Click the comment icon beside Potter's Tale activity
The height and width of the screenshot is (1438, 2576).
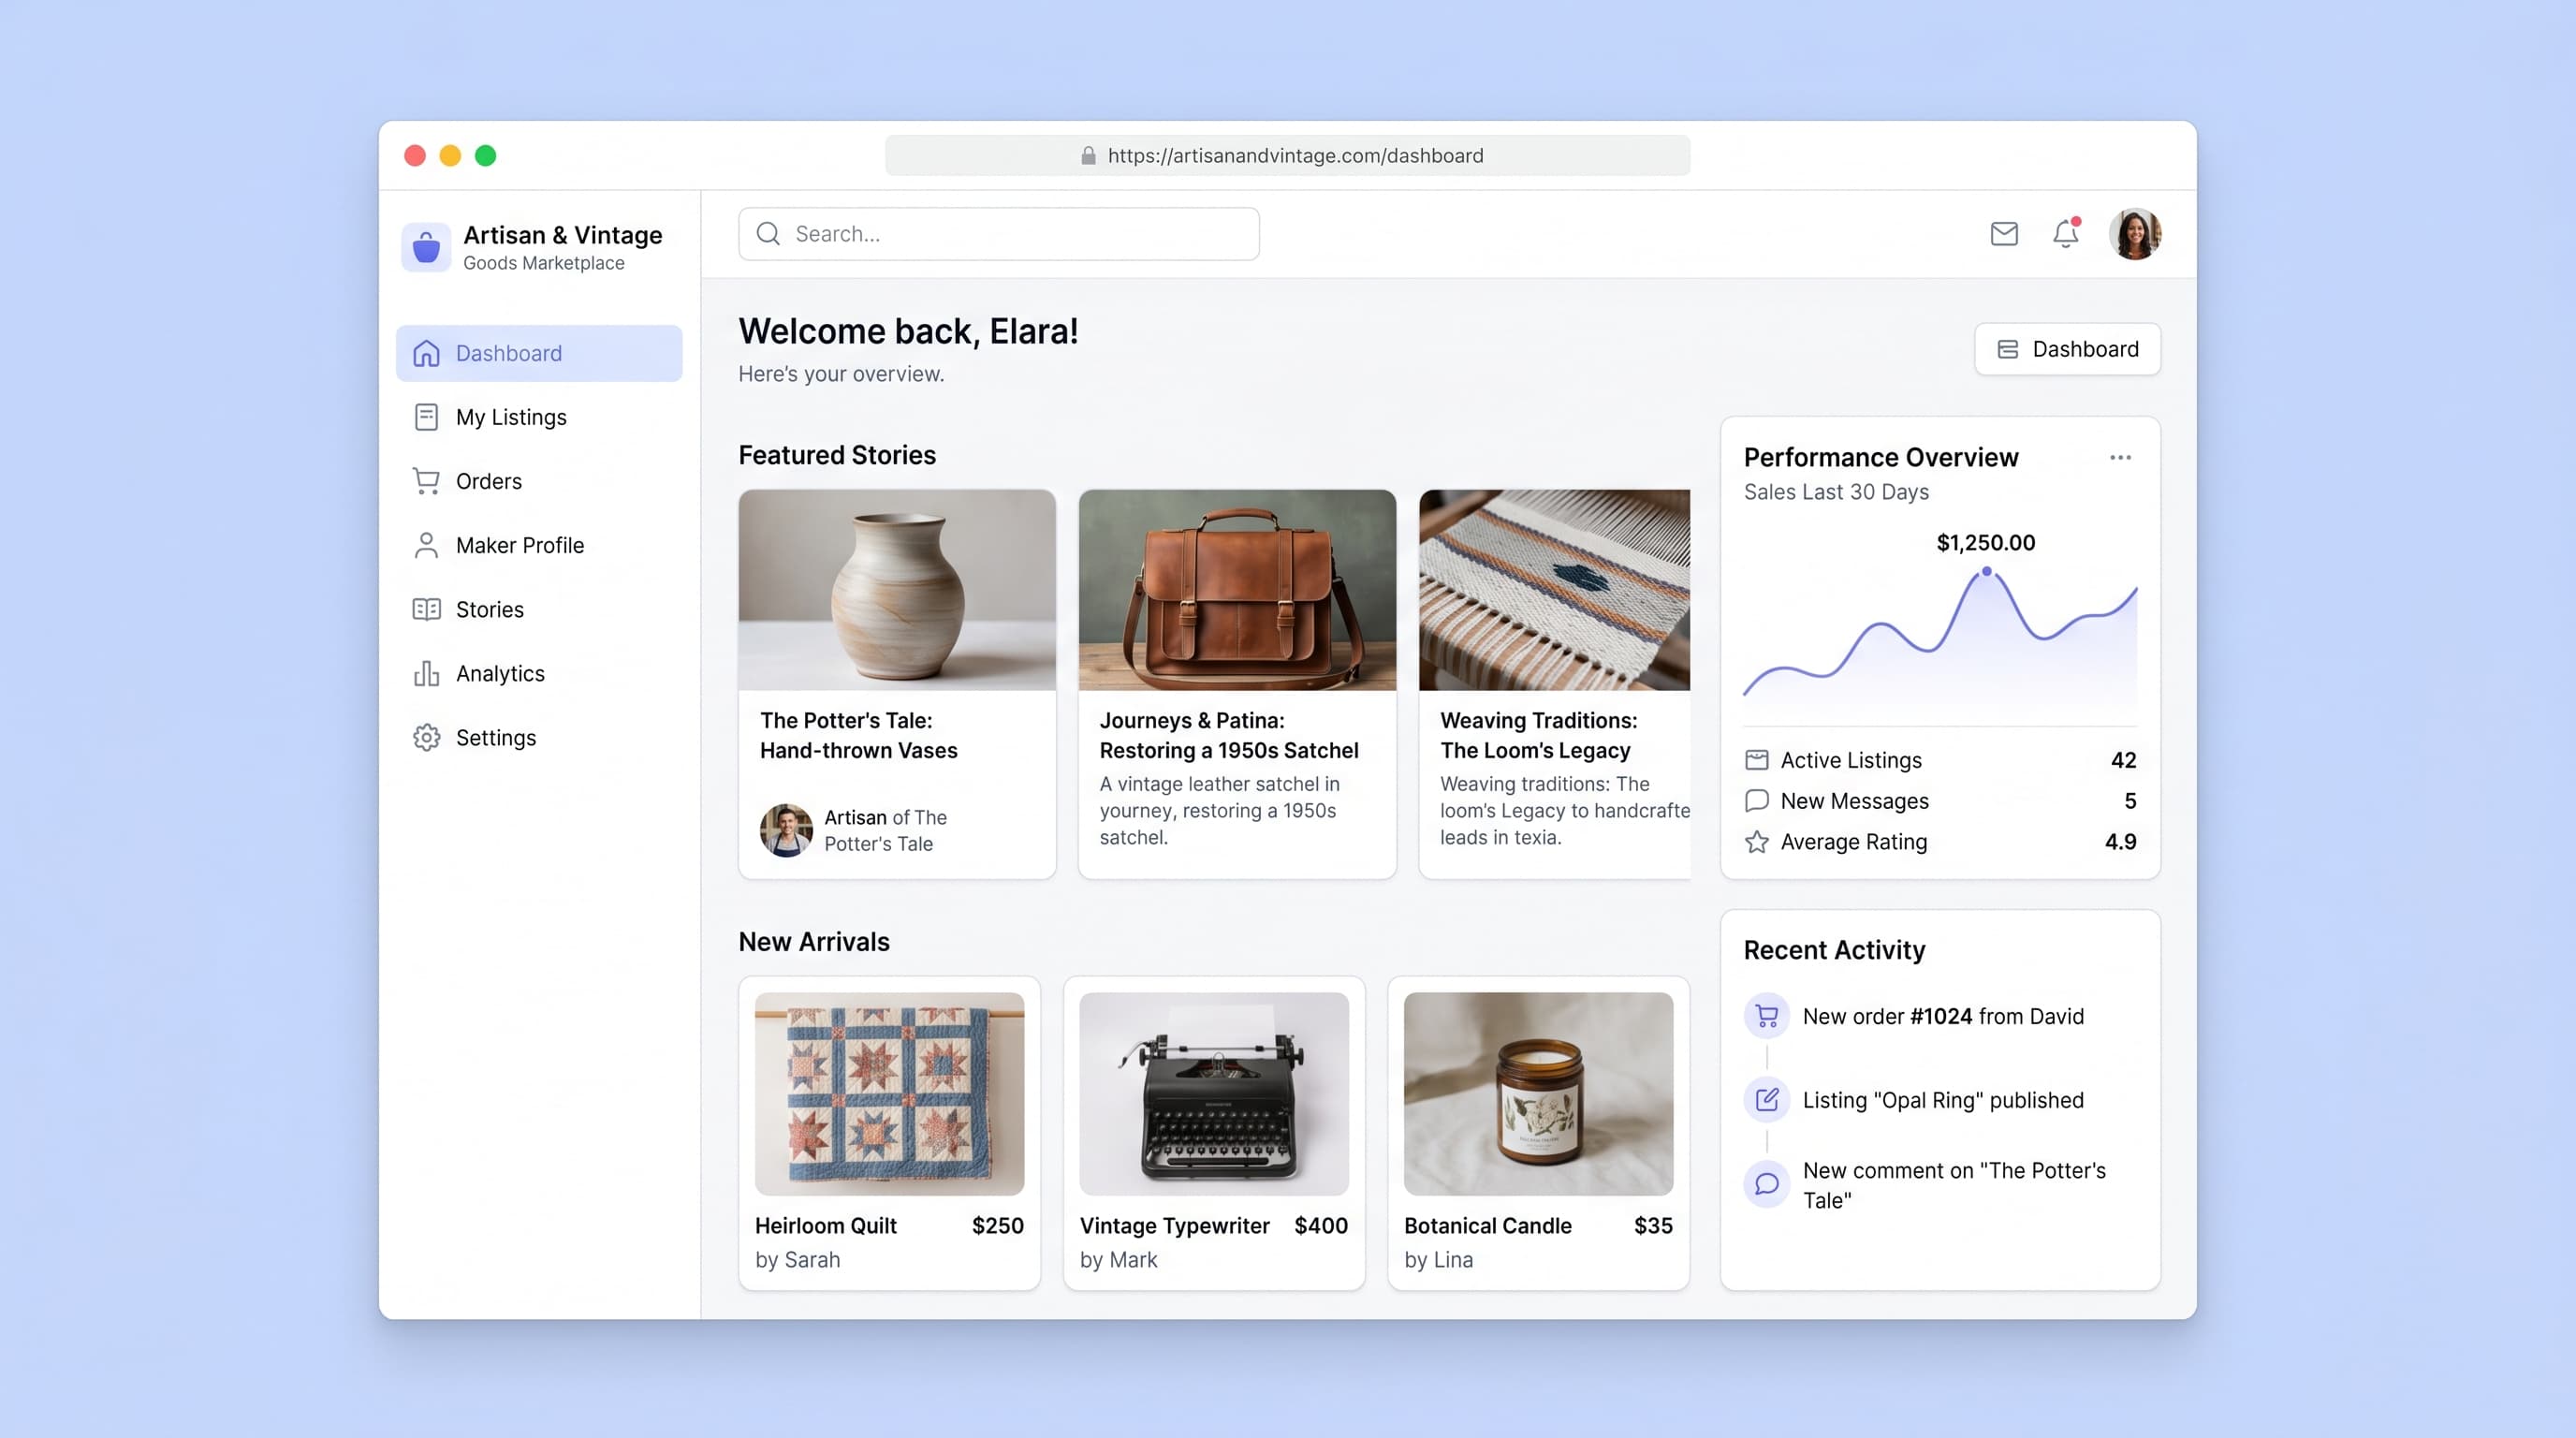click(x=1767, y=1184)
